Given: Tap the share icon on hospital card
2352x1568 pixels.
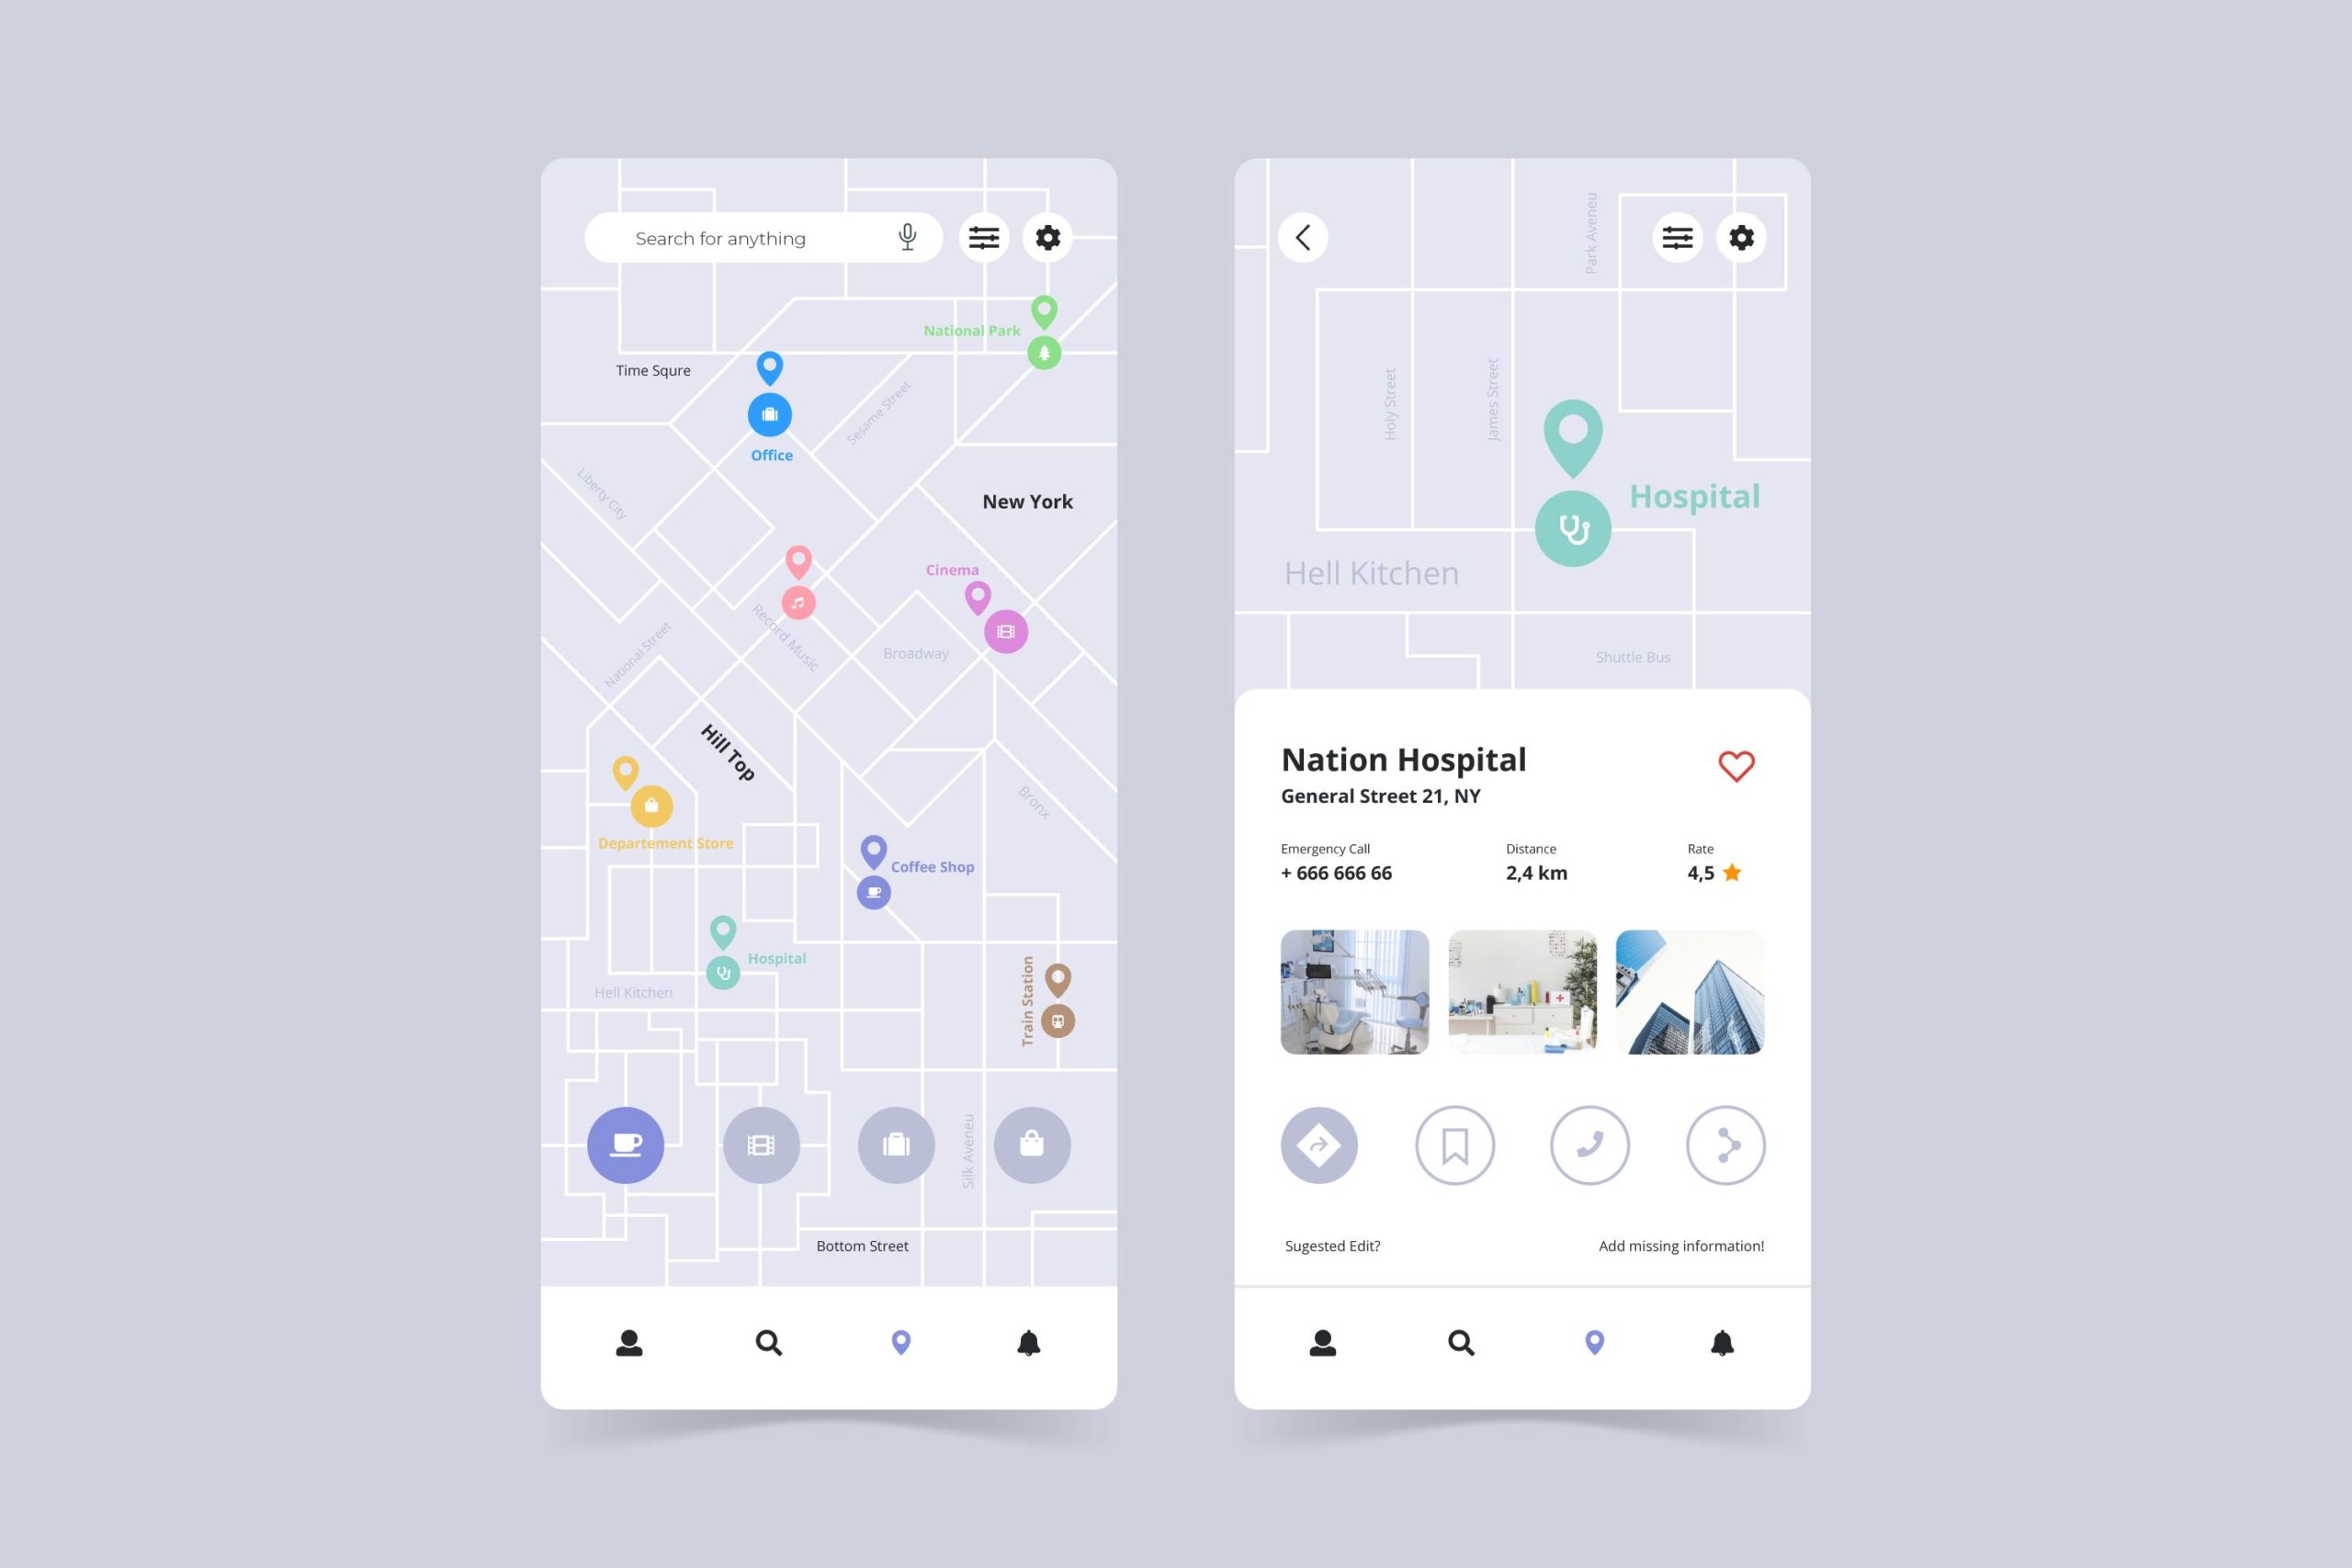Looking at the screenshot, I should 1722,1146.
